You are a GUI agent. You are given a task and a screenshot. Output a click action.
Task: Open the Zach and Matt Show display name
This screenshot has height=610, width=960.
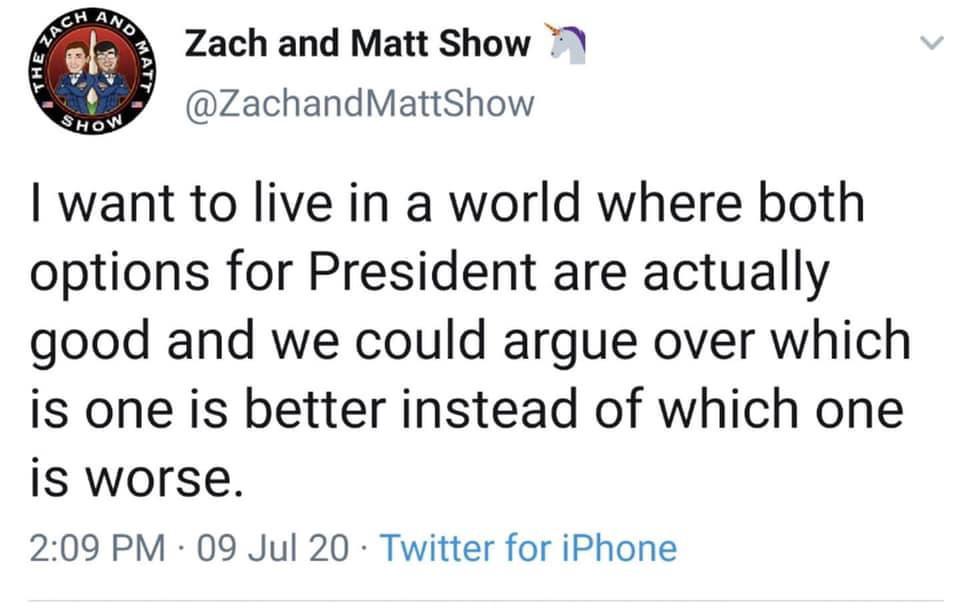tap(357, 43)
